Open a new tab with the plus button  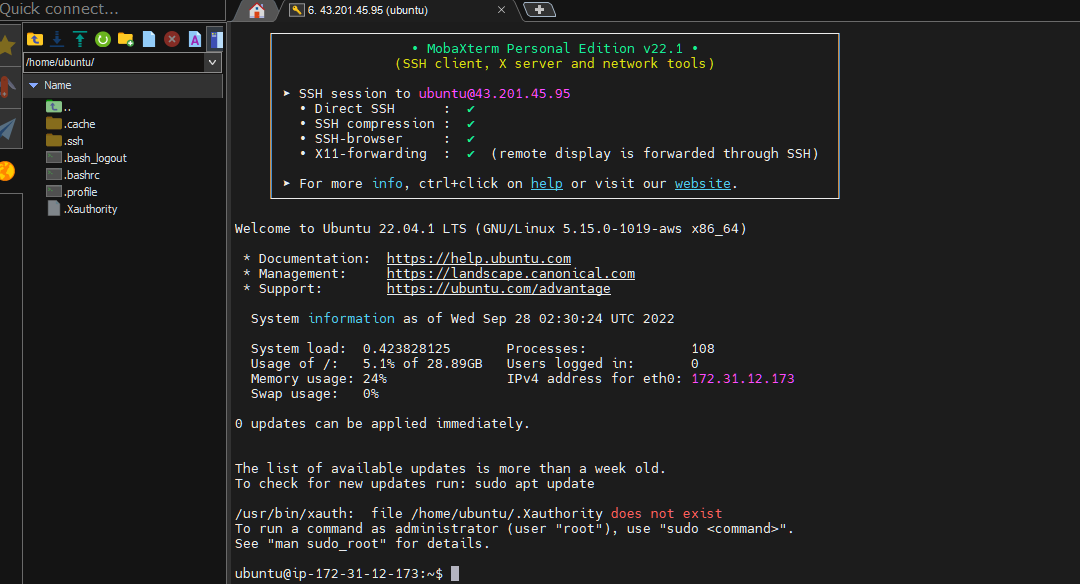pos(539,10)
